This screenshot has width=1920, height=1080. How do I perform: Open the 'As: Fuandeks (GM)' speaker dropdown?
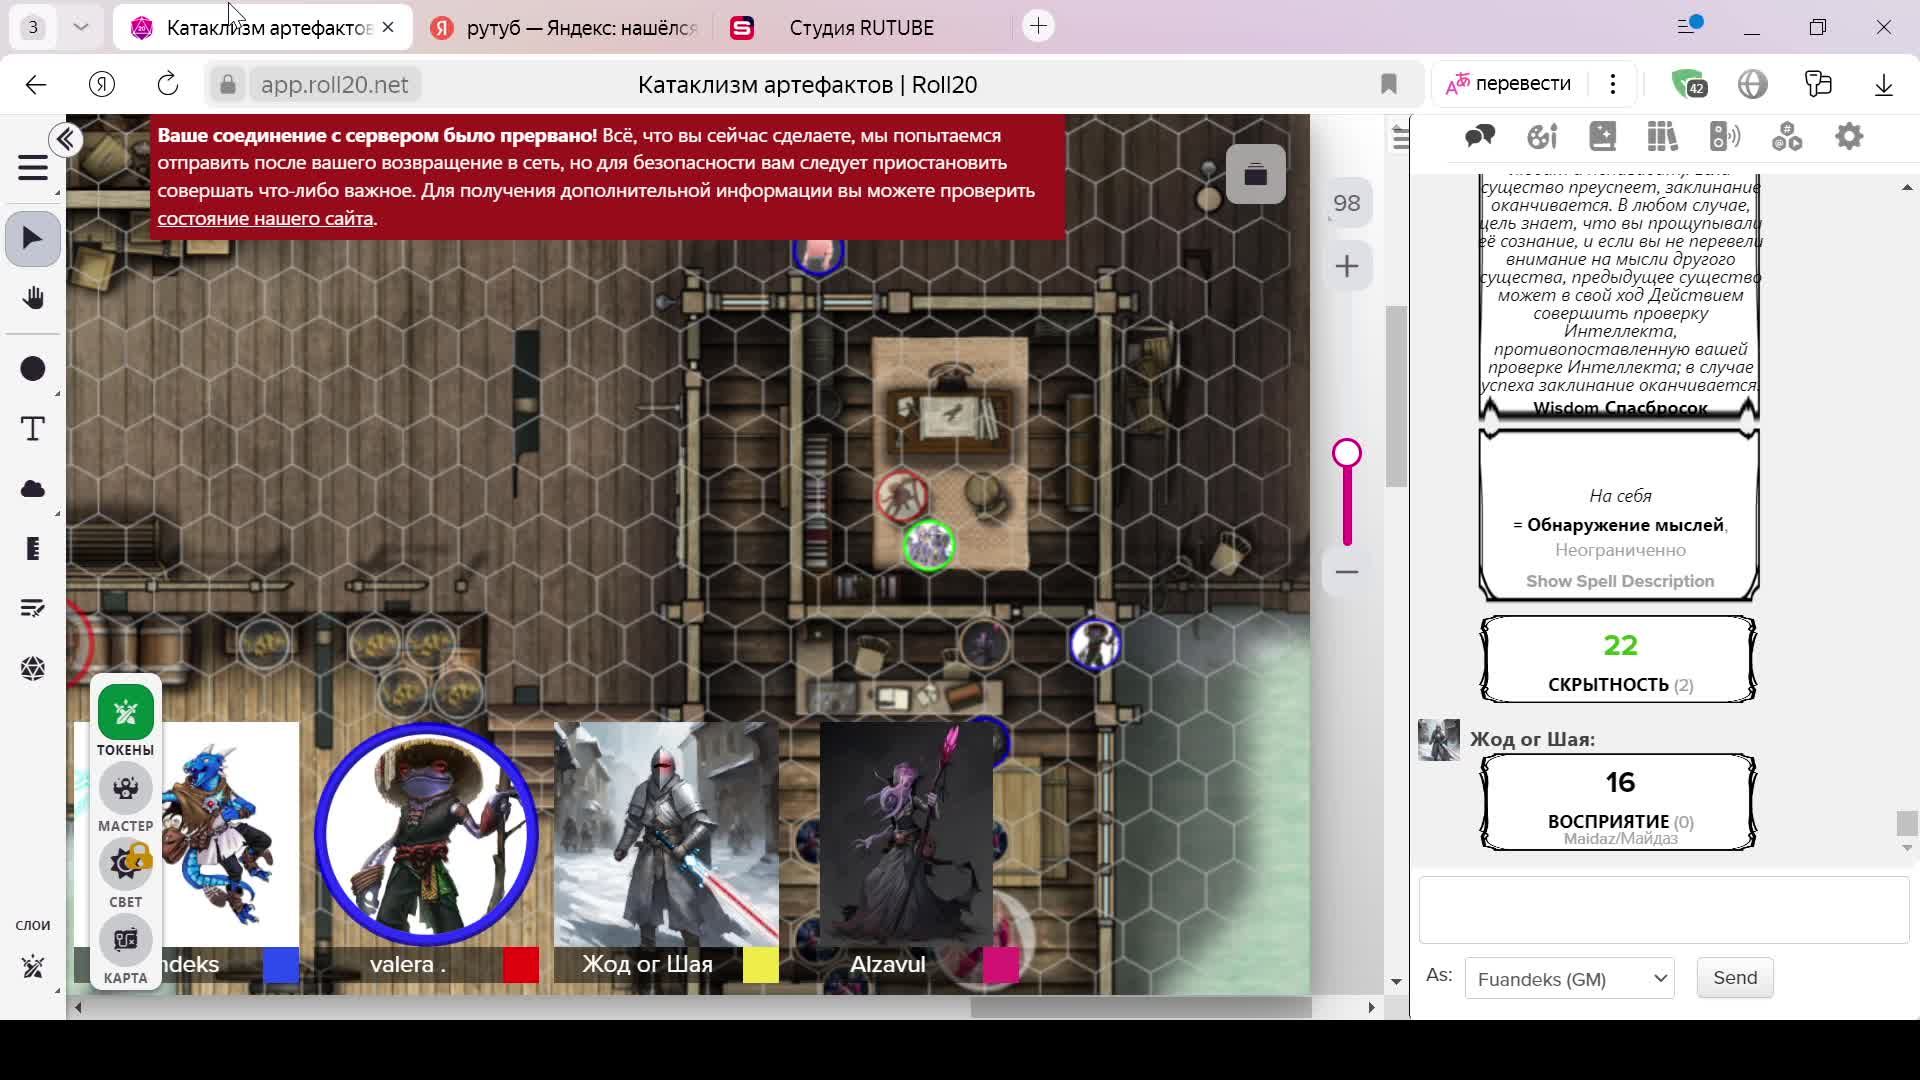point(1569,979)
